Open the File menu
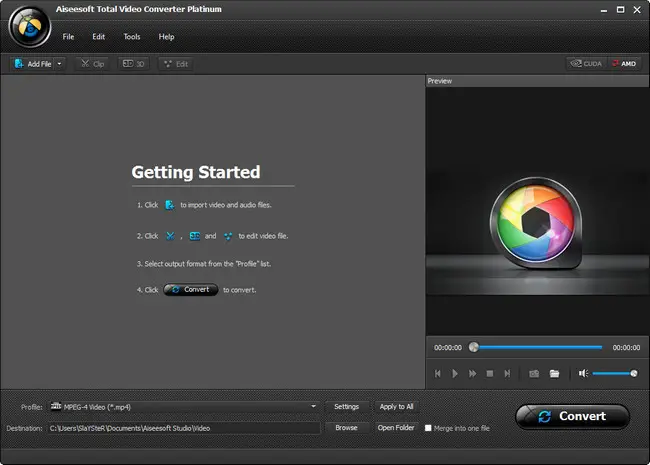650x465 pixels. click(x=68, y=37)
